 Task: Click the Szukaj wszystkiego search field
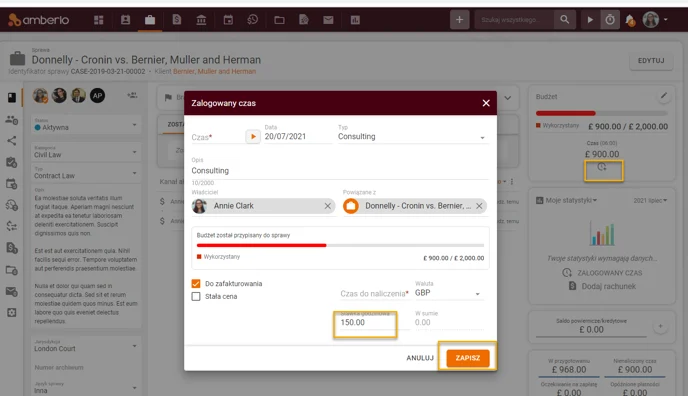[514, 20]
